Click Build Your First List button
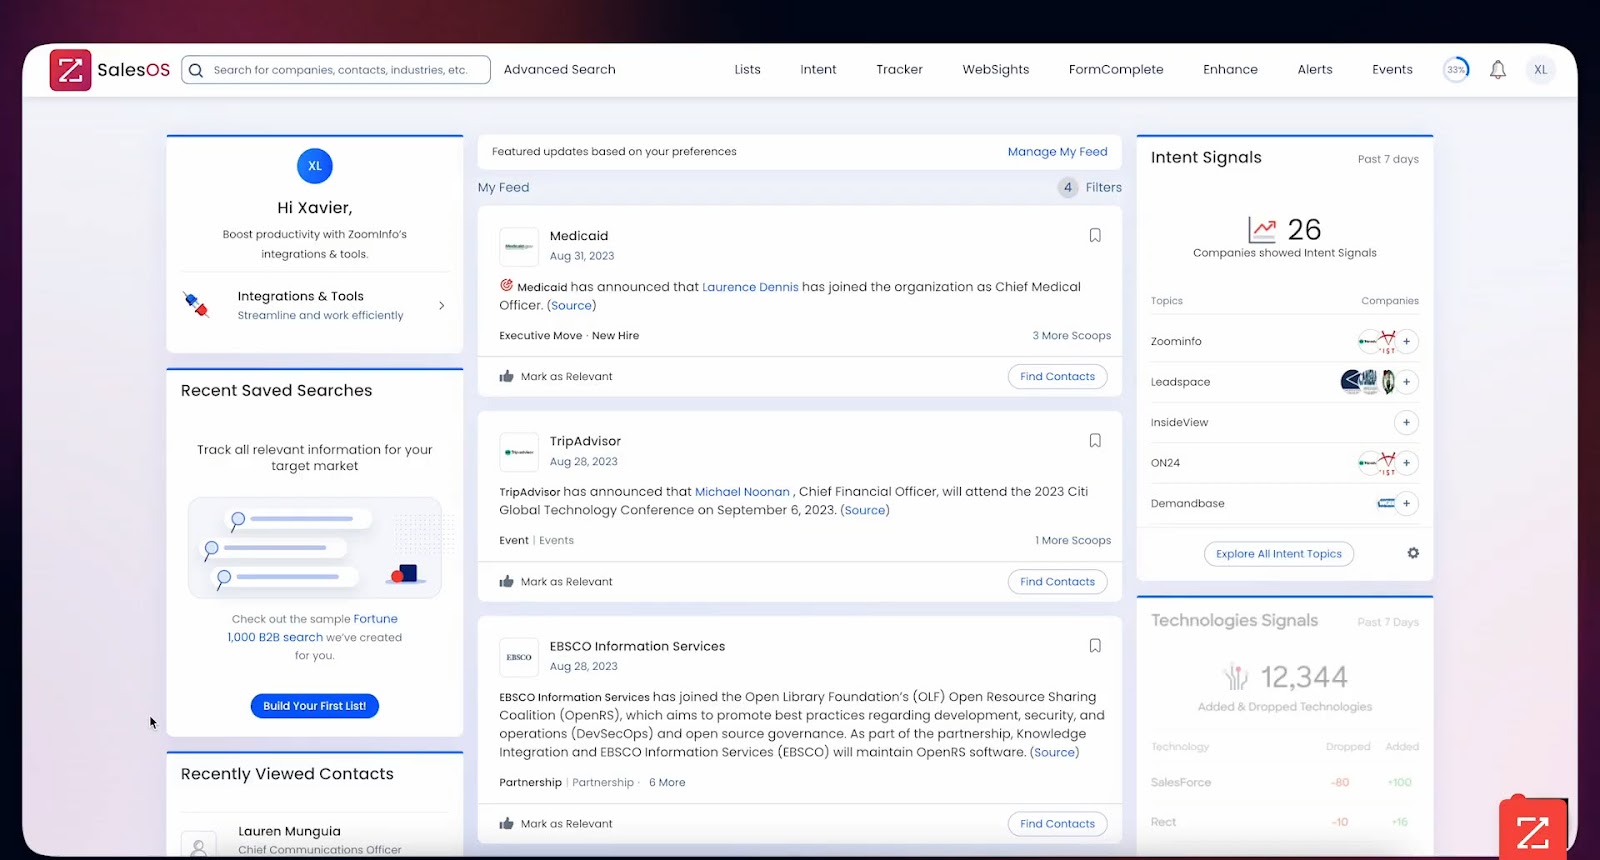Viewport: 1600px width, 860px height. pyautogui.click(x=315, y=706)
